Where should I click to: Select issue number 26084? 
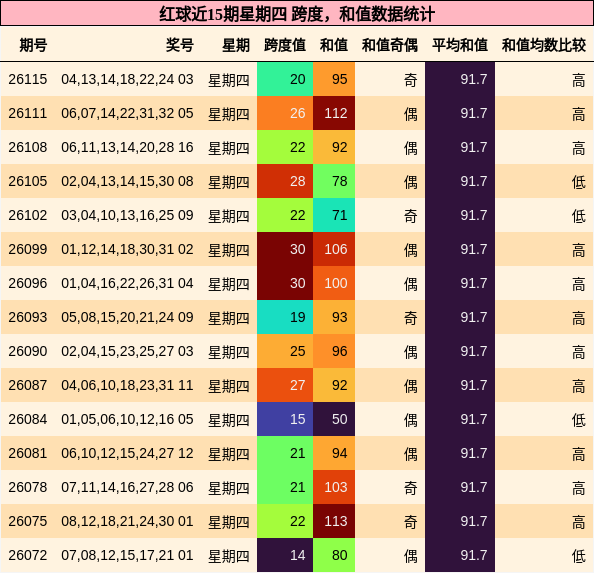[x=28, y=419]
